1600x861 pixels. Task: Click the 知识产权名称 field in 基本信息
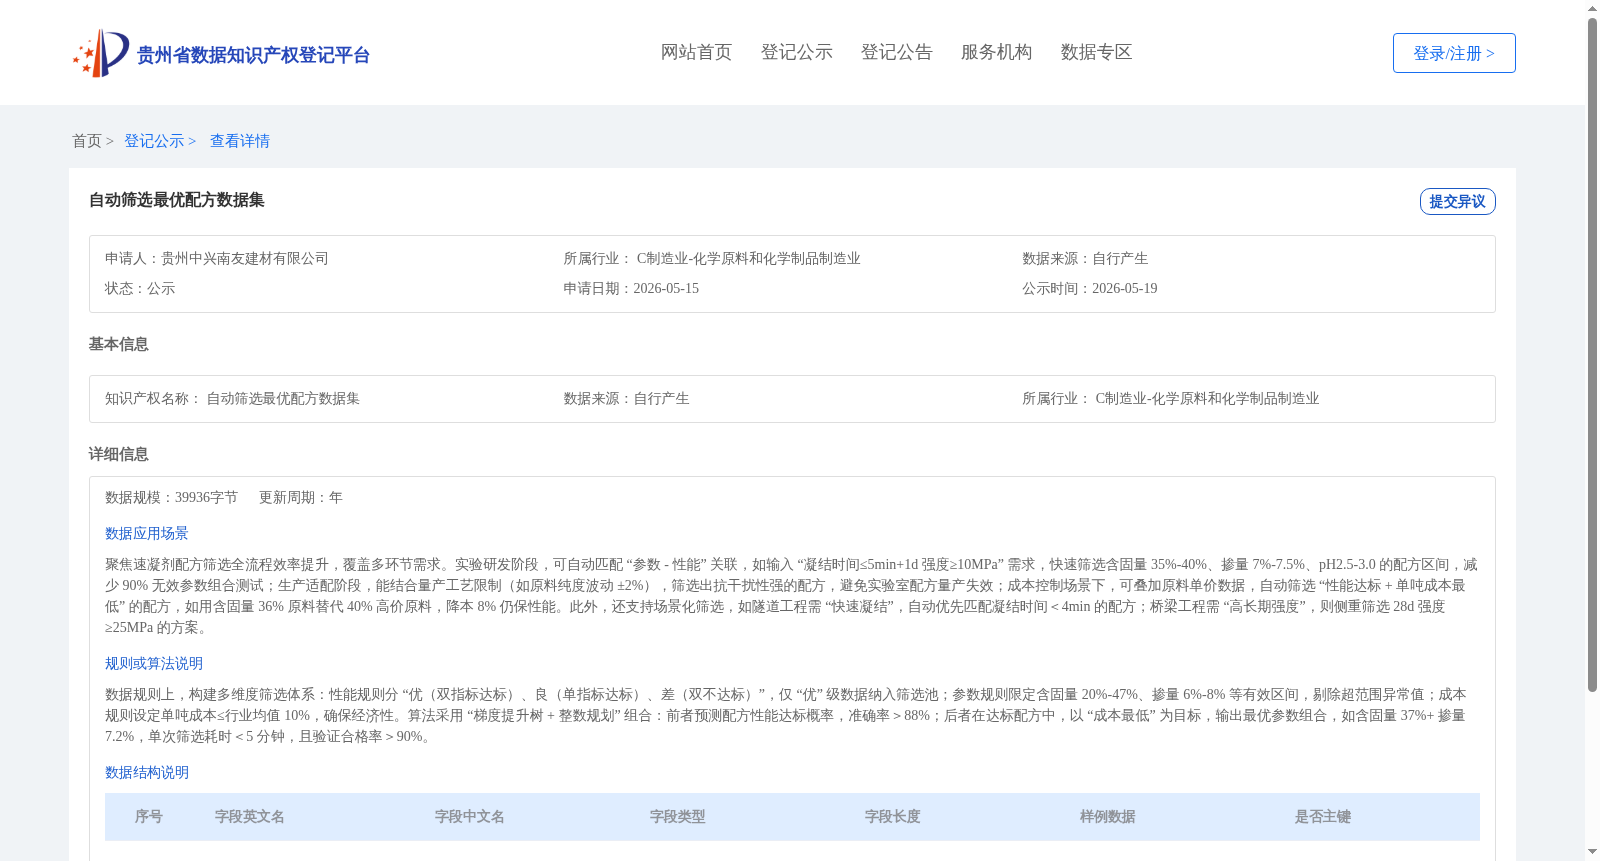232,398
